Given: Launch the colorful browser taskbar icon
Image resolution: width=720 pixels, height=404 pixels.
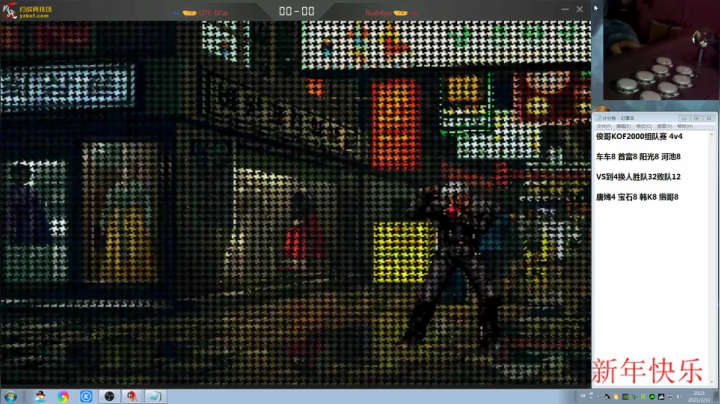Looking at the screenshot, I should [x=63, y=396].
